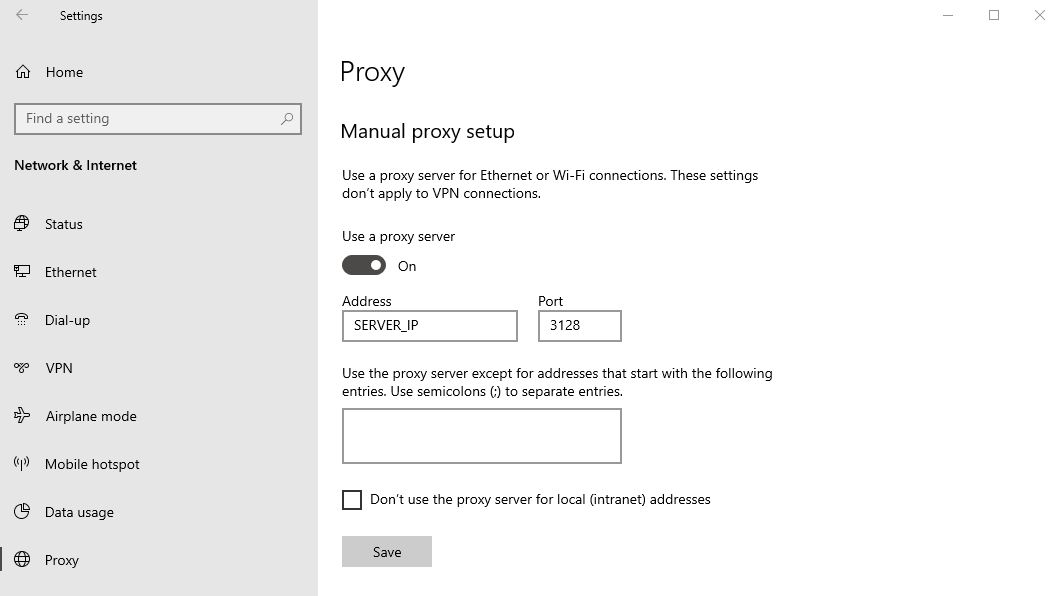Click the Address field showing SERVER_IP
Image resolution: width=1056 pixels, height=596 pixels.
coord(430,326)
